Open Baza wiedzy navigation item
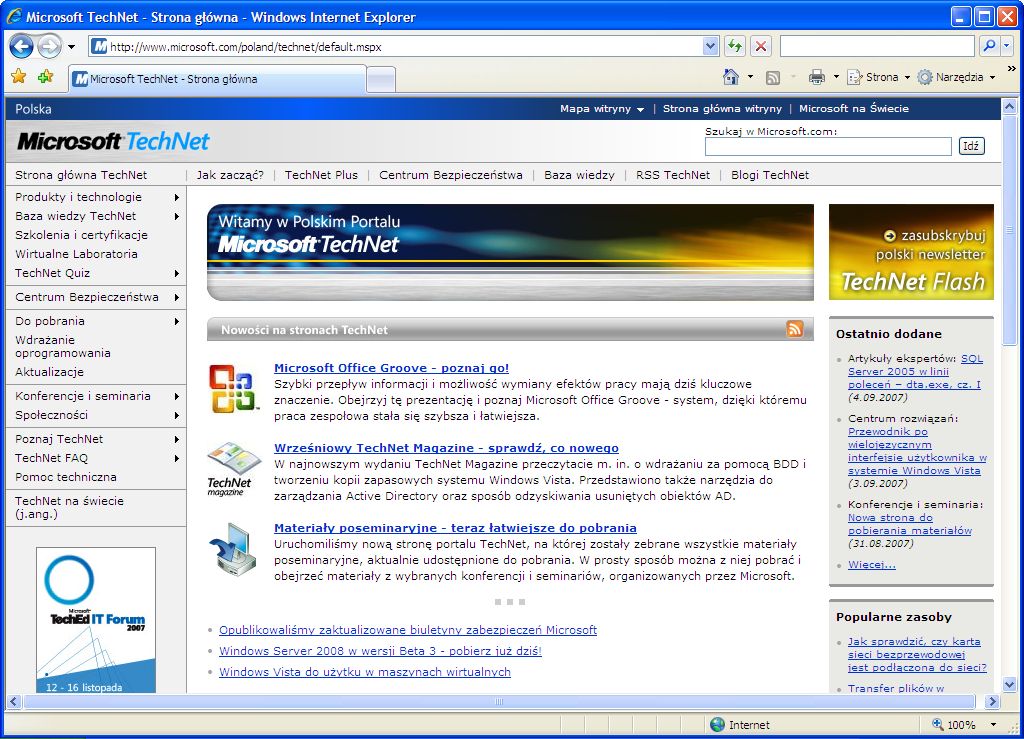This screenshot has height=739, width=1024. point(579,175)
